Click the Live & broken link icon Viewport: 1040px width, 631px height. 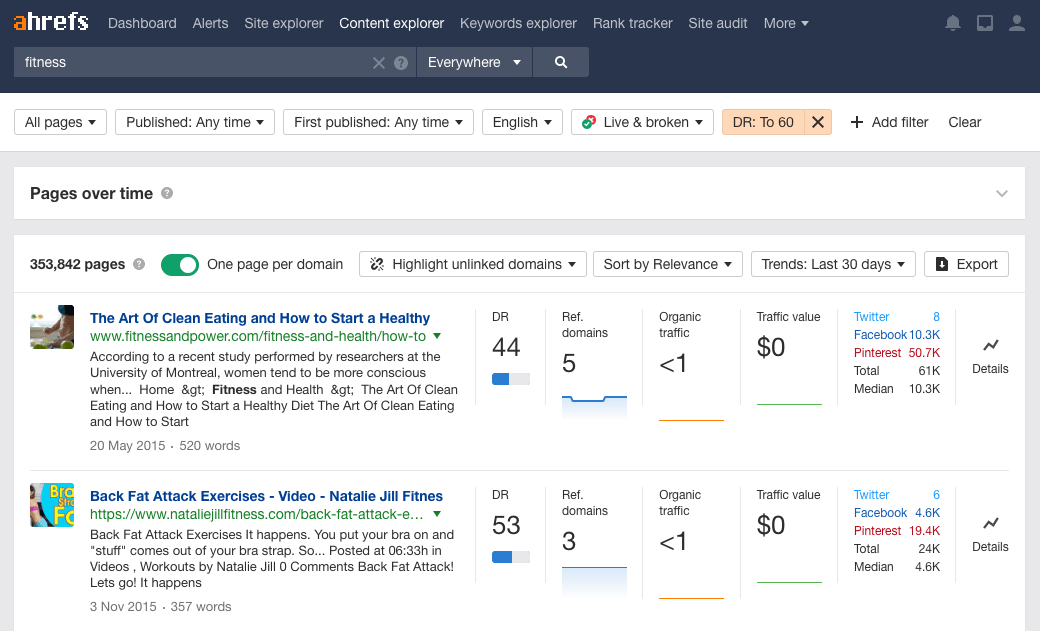[588, 122]
